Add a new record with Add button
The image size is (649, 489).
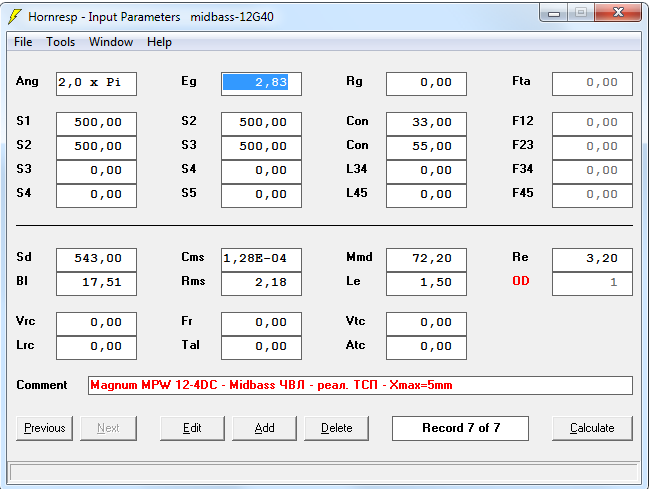click(x=264, y=428)
